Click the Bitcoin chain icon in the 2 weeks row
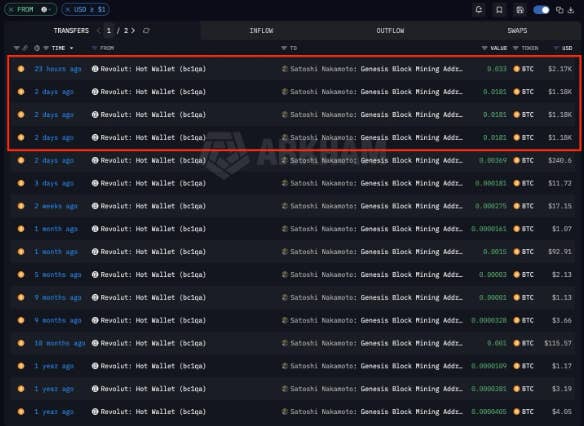The height and width of the screenshot is (426, 584). coord(21,206)
